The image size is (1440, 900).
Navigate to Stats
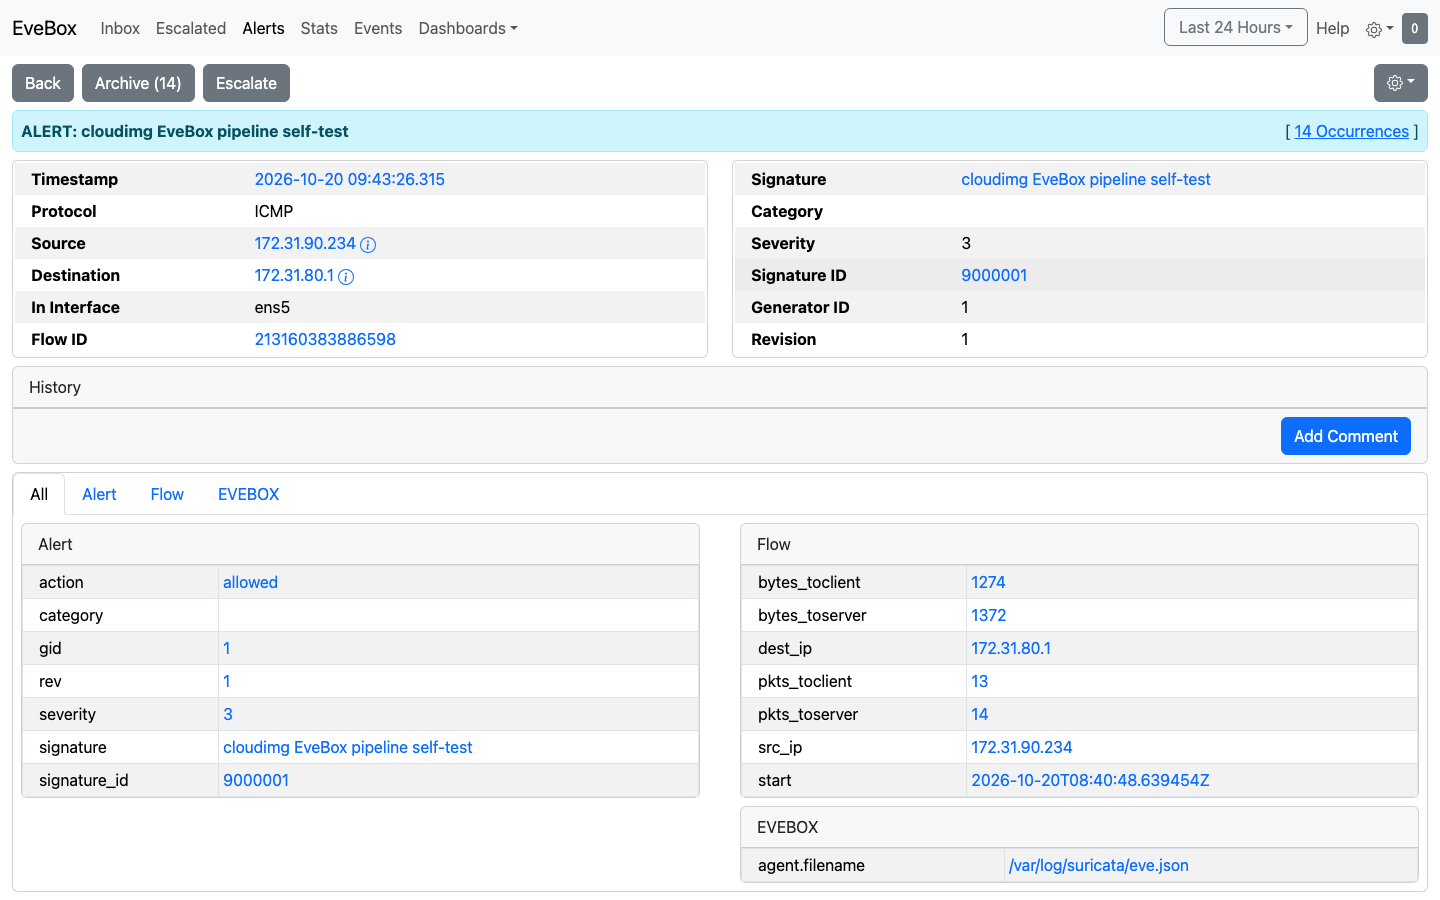319,28
